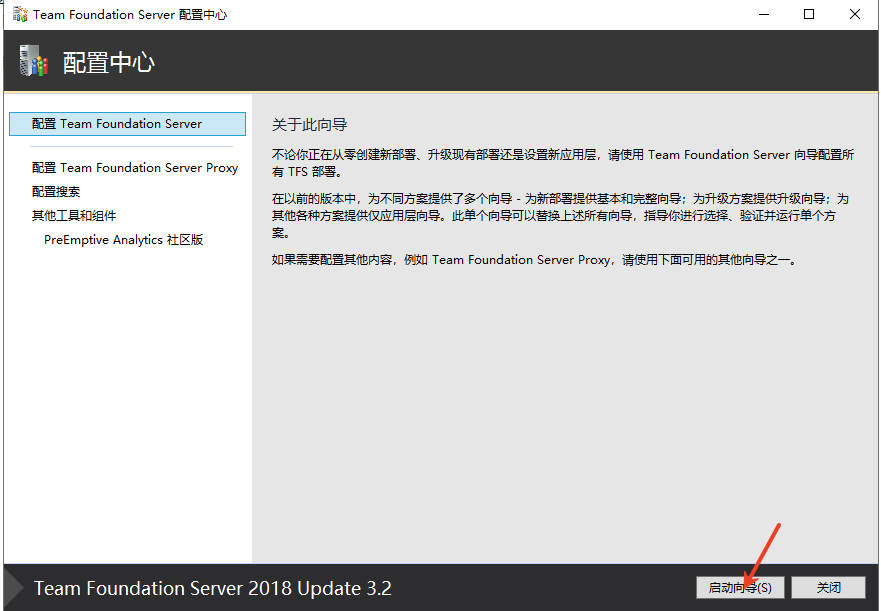Select 其他工具和组件 in the sidebar
881x611 pixels.
pyautogui.click(x=74, y=216)
